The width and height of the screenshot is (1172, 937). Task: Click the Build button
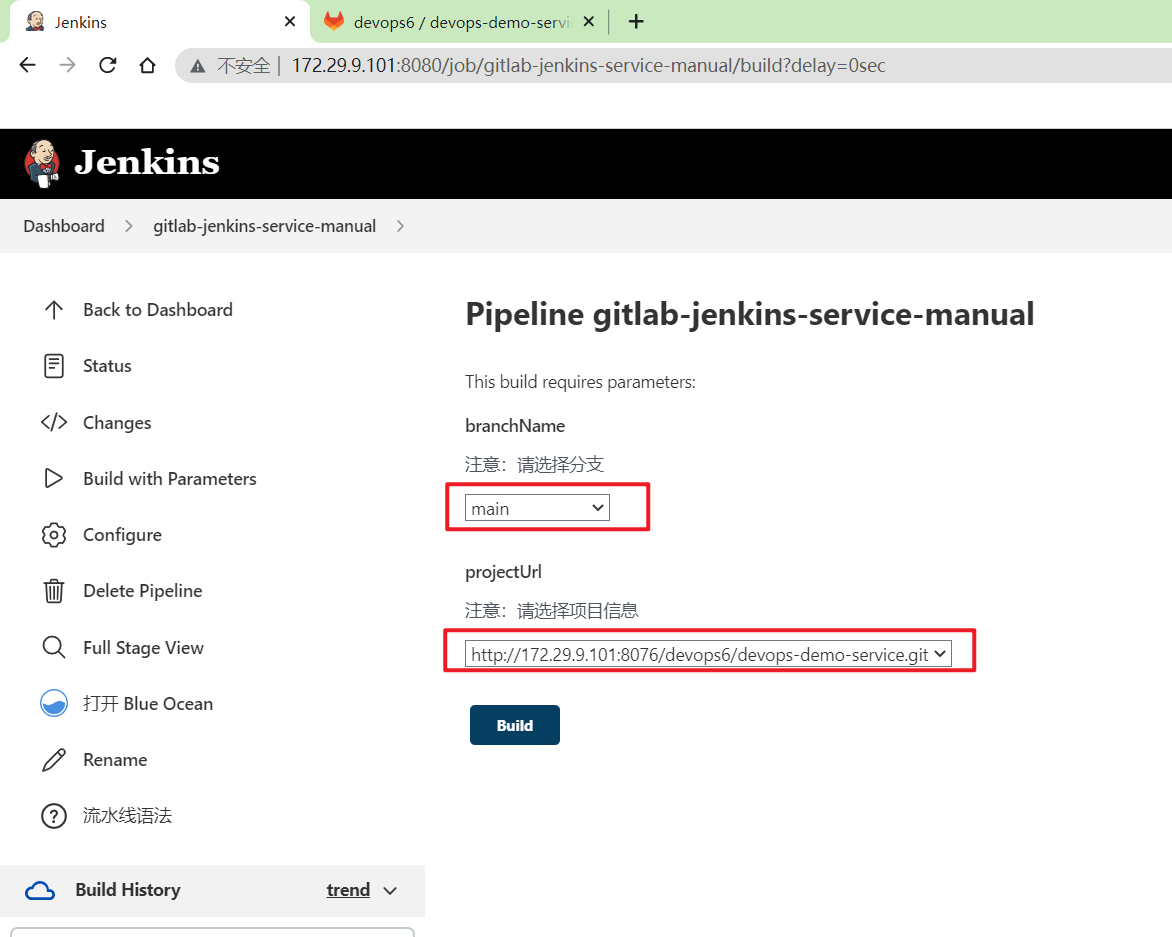point(515,725)
